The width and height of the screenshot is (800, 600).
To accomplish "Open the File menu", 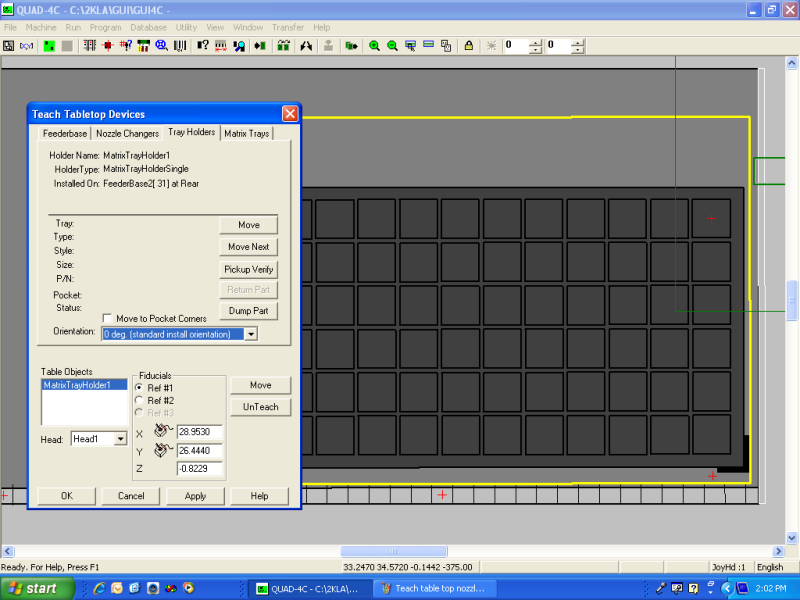I will pyautogui.click(x=10, y=28).
